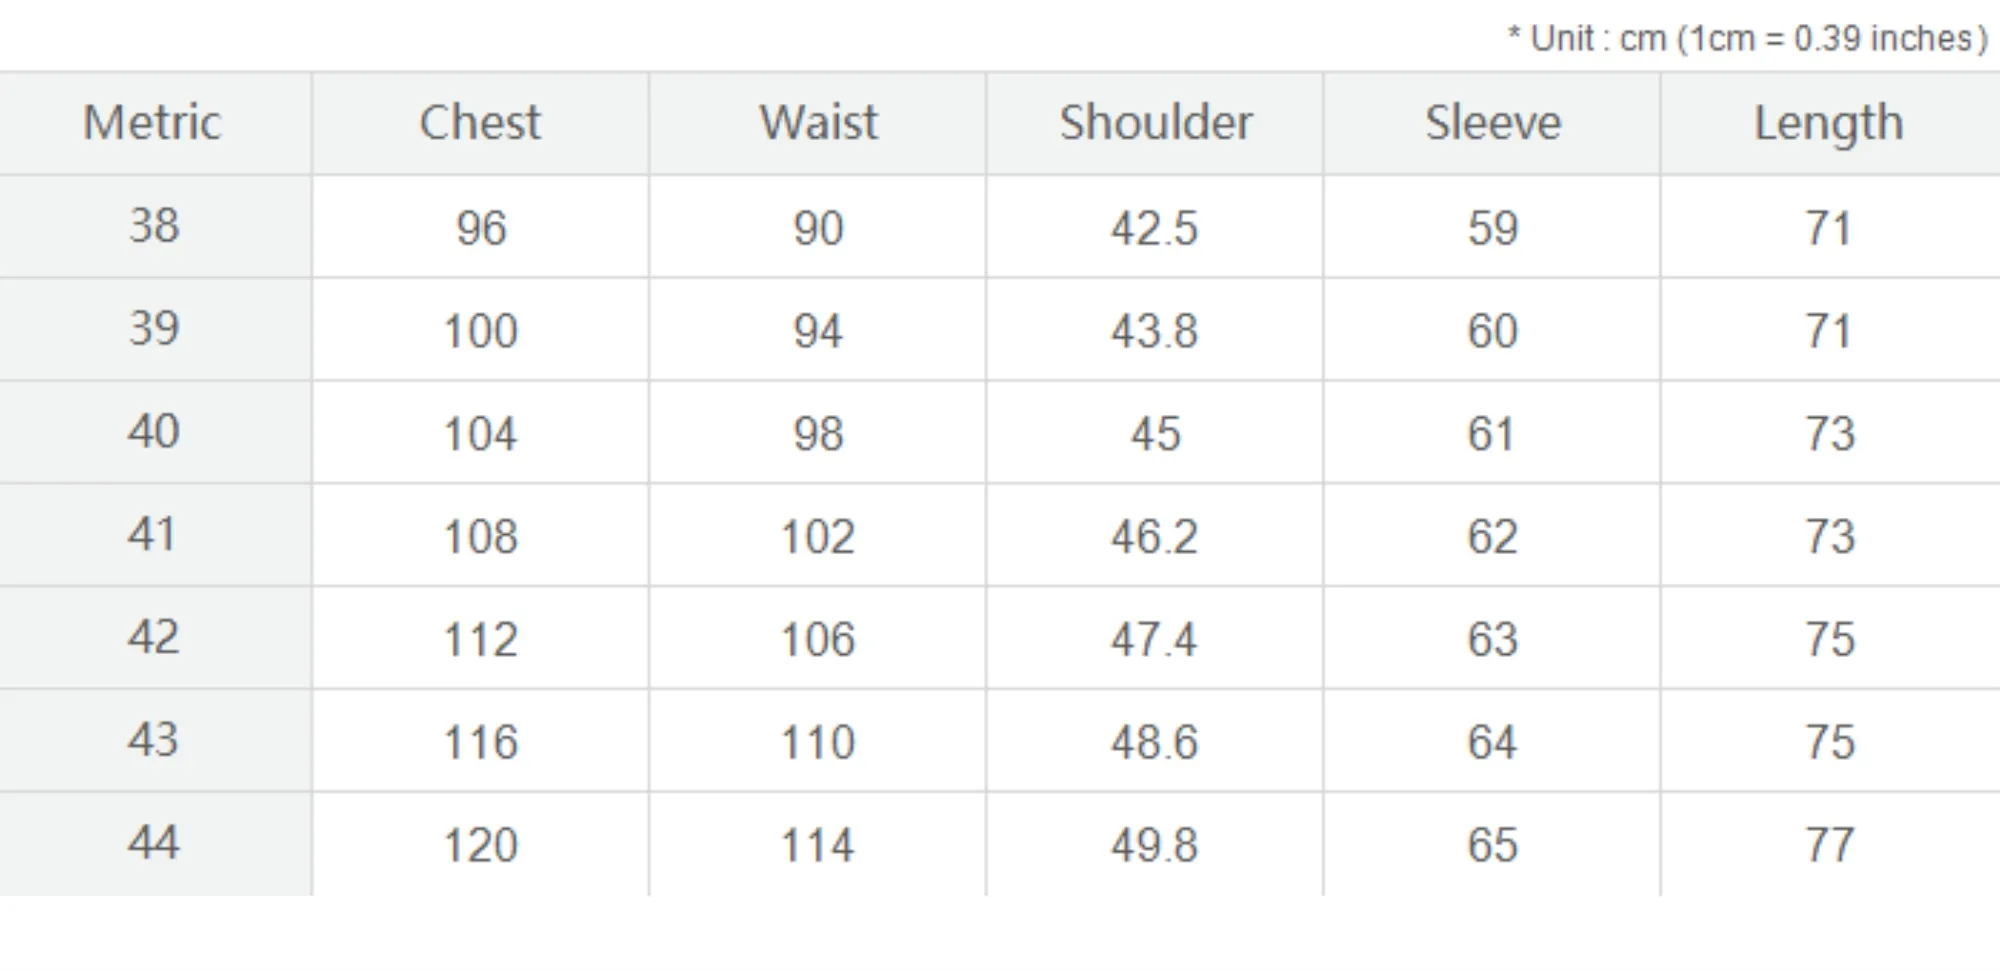Click chest value 96 cell
2000x971 pixels.
point(481,228)
